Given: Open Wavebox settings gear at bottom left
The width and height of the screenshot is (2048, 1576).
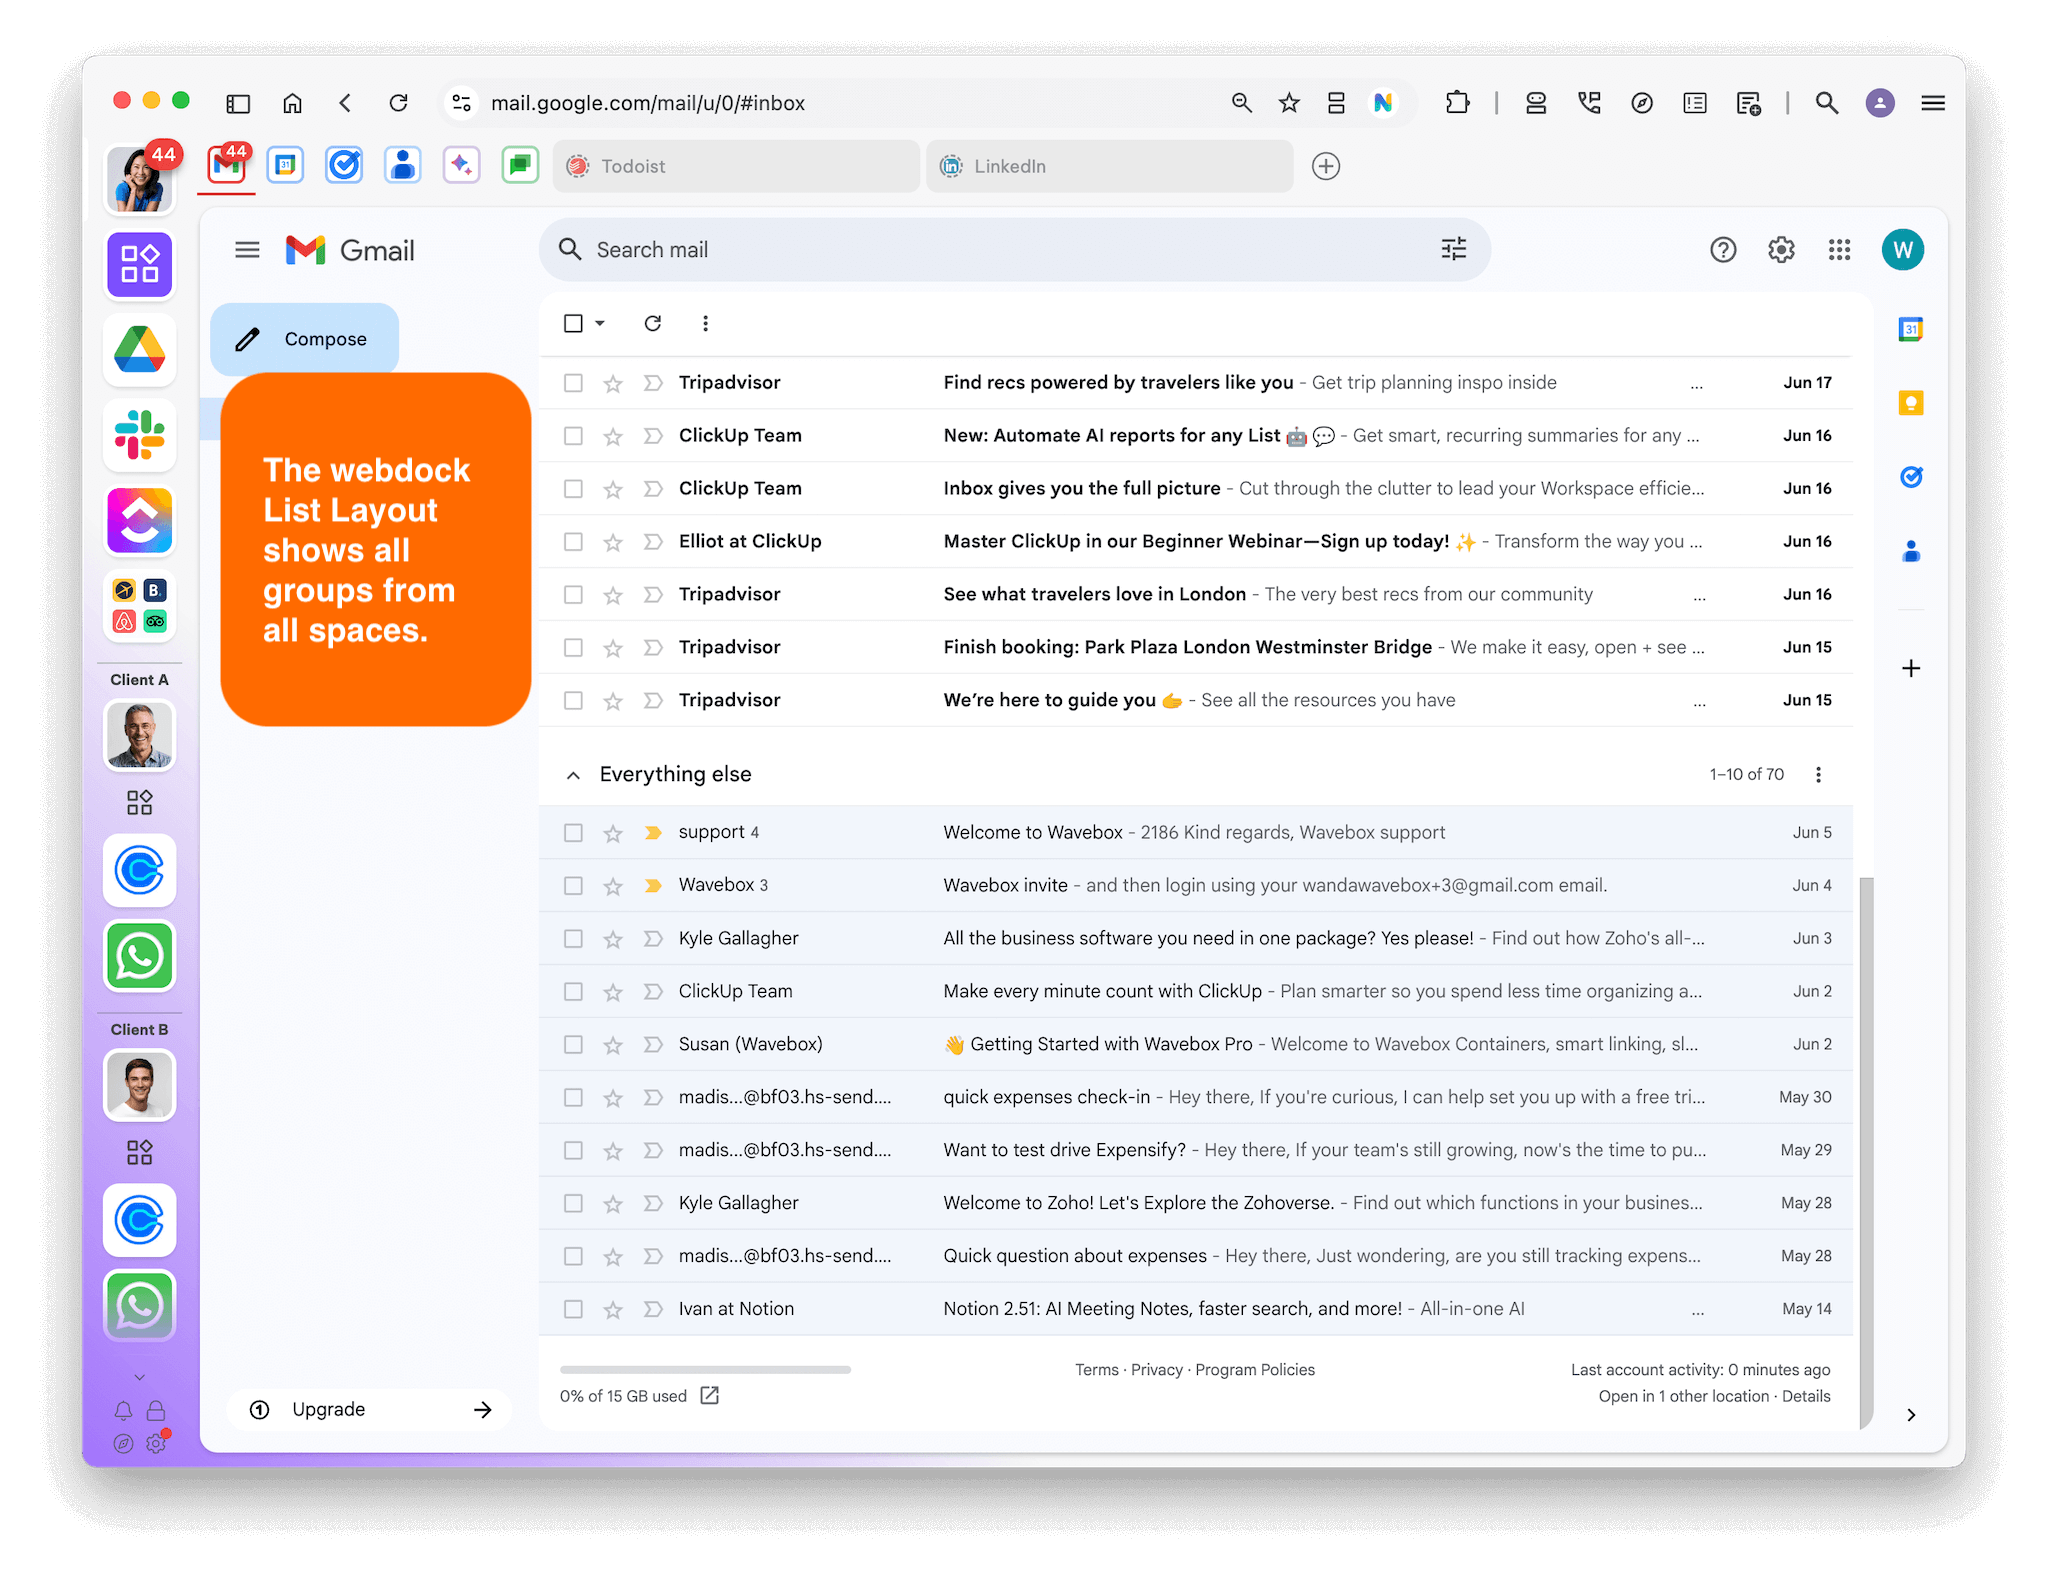Looking at the screenshot, I should (156, 1443).
